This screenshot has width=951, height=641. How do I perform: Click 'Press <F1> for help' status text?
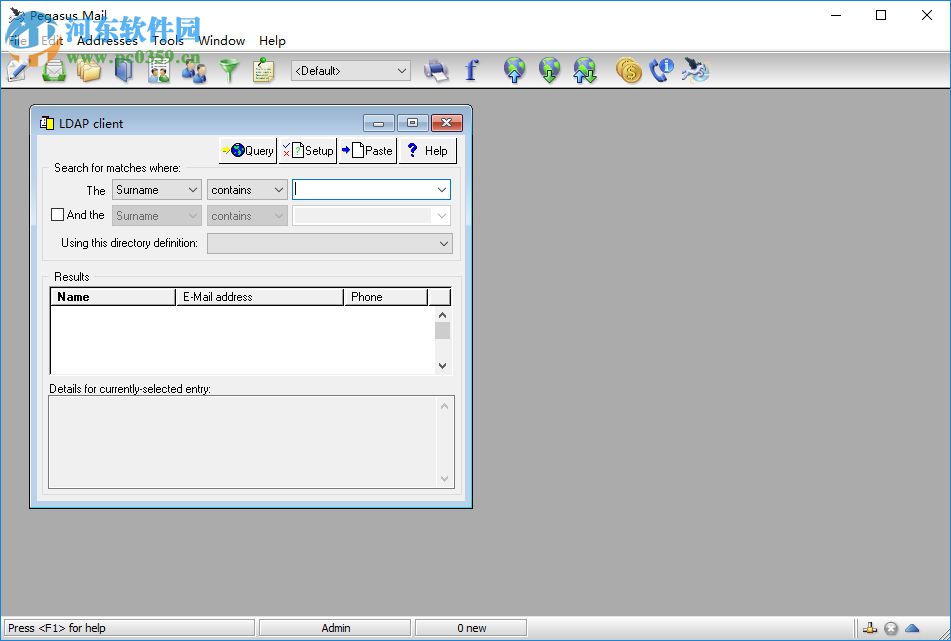[57, 628]
